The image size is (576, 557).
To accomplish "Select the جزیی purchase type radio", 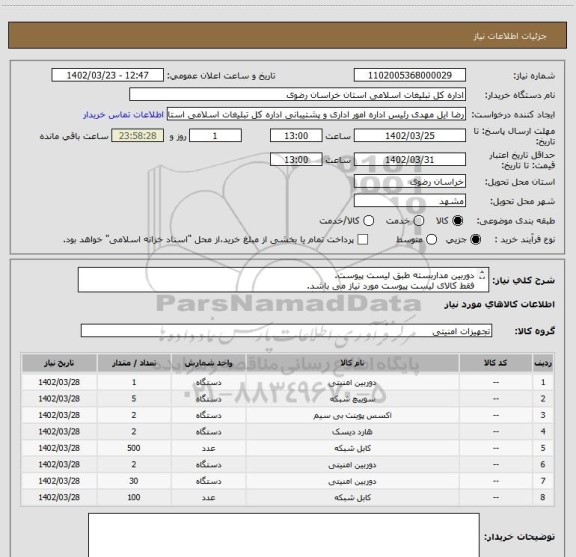I will point(476,240).
